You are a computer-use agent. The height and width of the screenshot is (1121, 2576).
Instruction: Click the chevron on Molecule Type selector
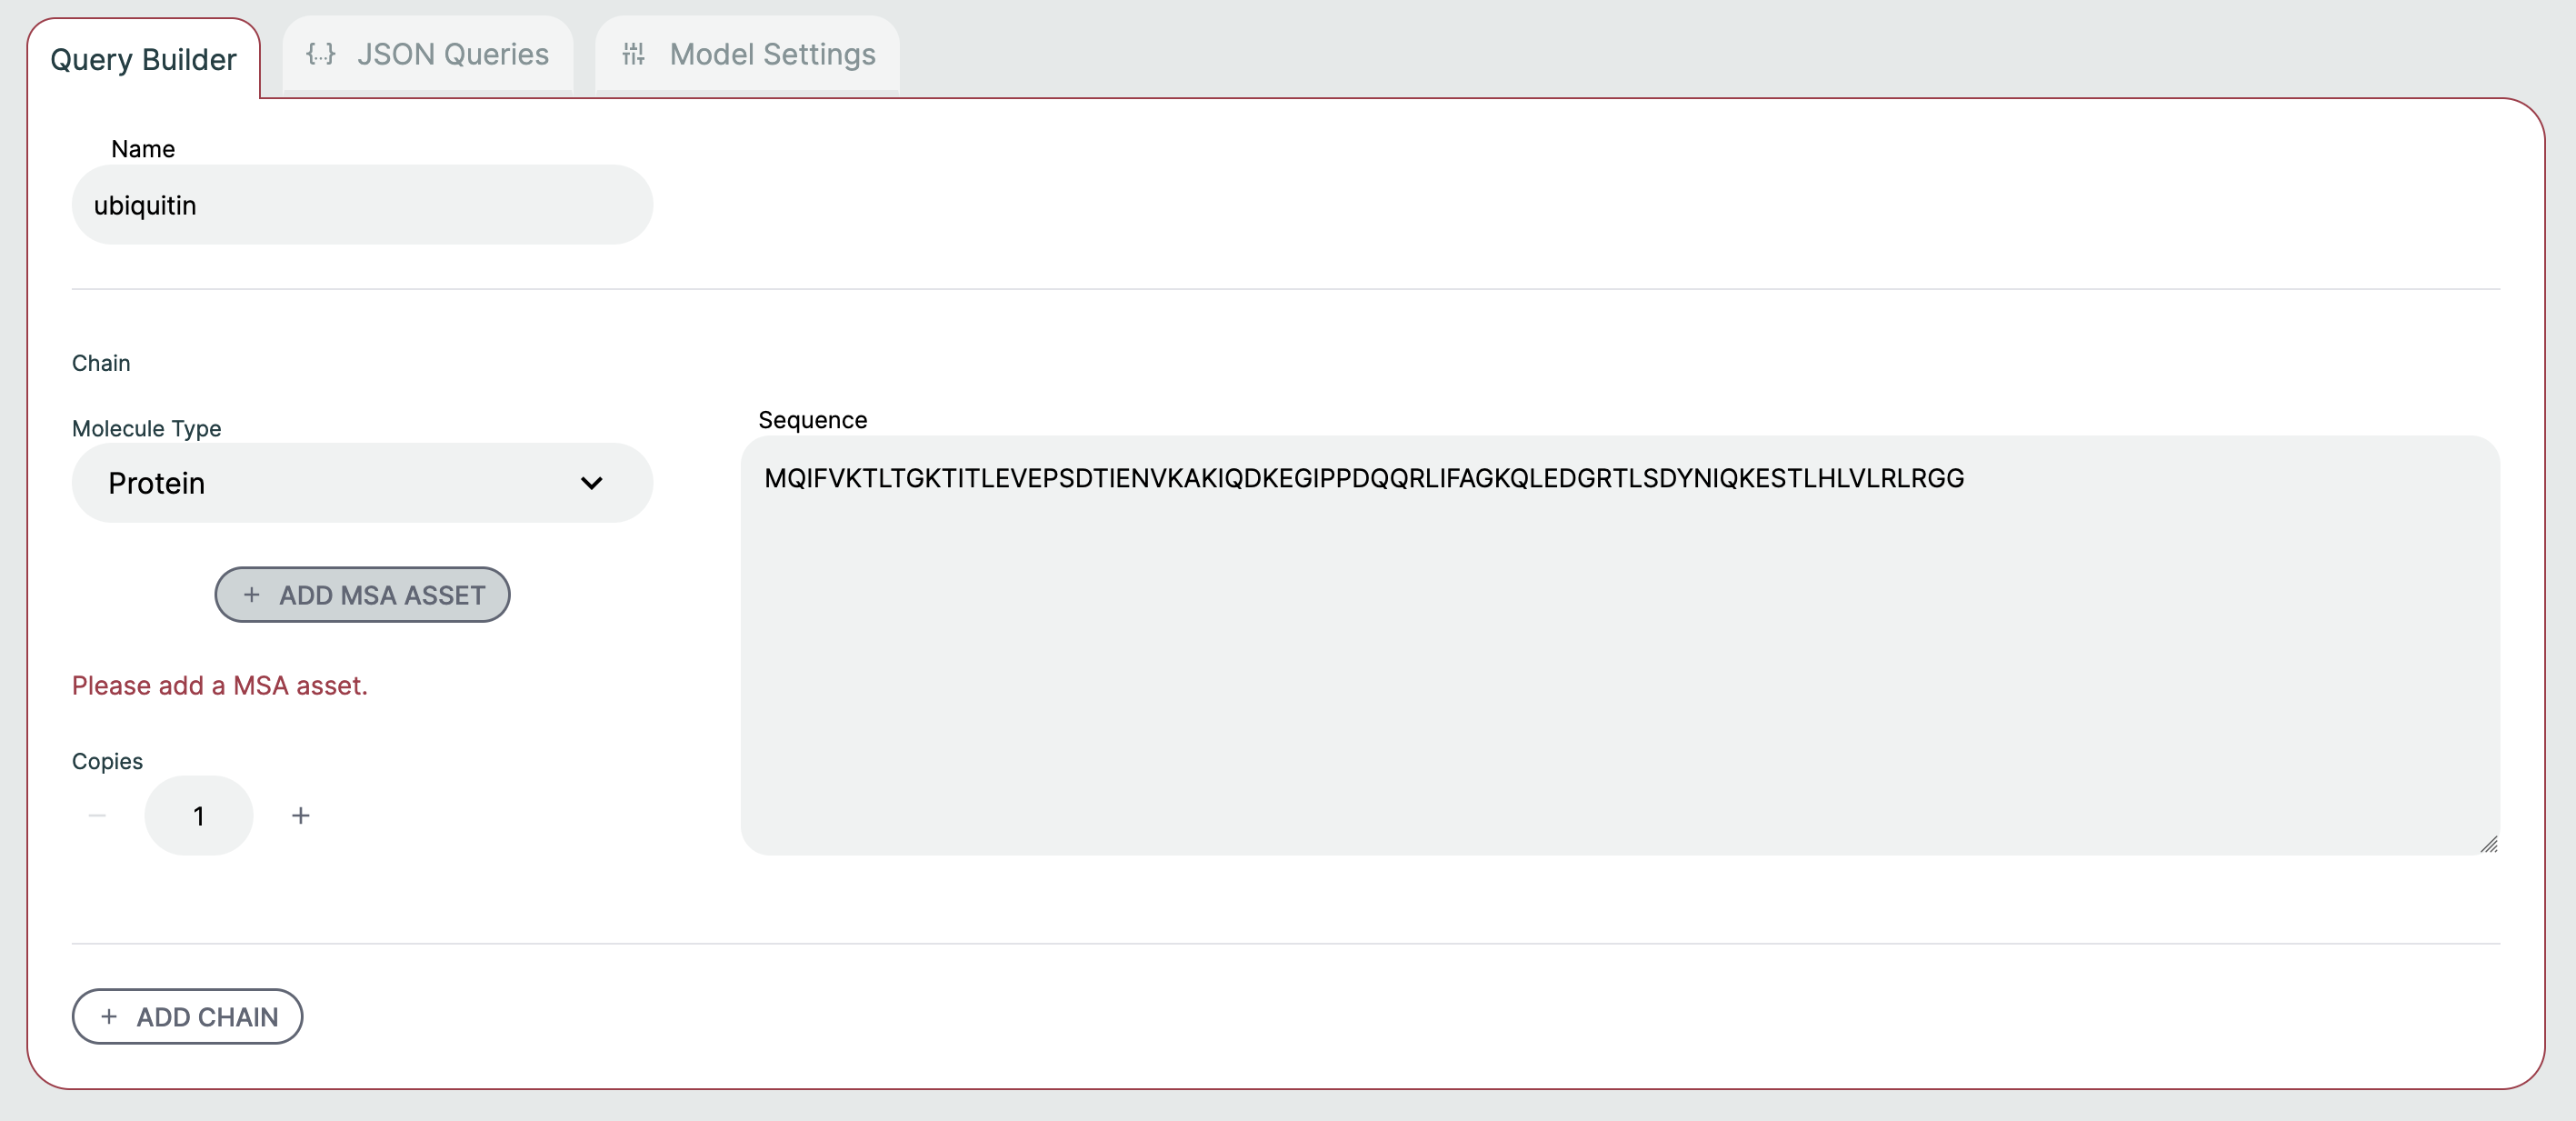[x=591, y=483]
